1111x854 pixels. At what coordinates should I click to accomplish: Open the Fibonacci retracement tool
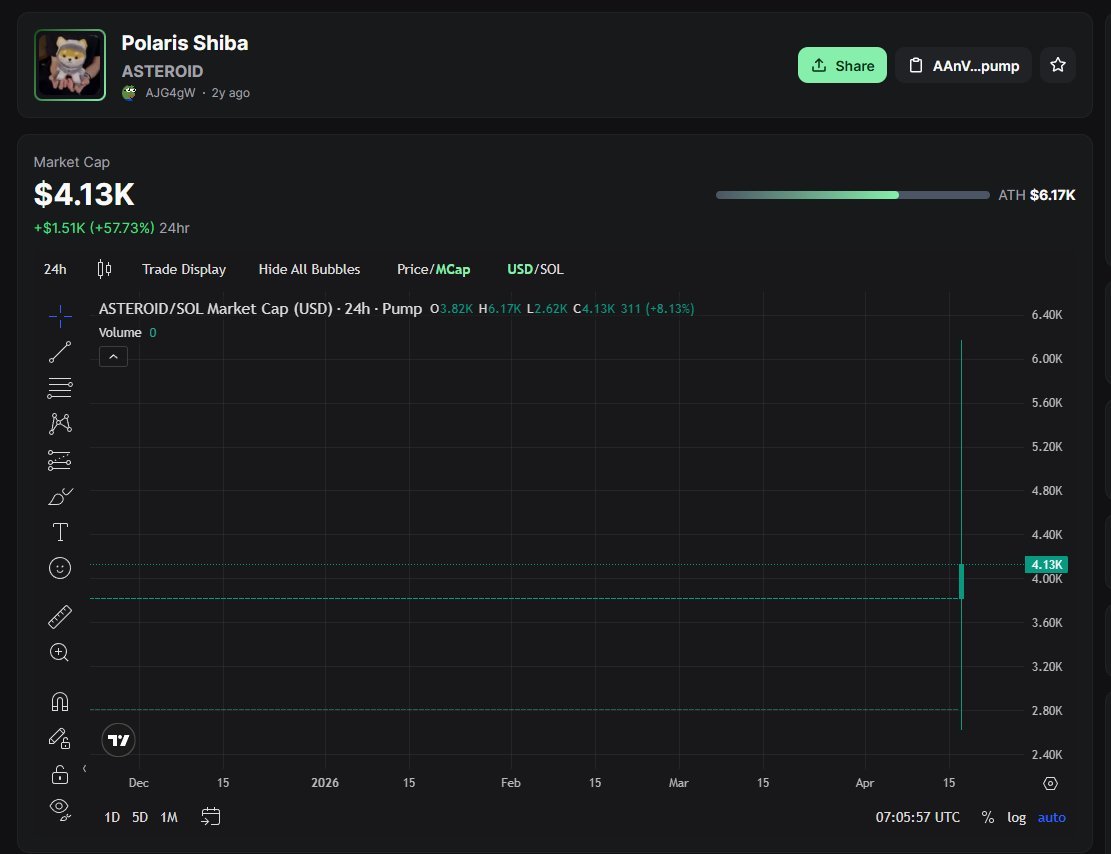(60, 388)
